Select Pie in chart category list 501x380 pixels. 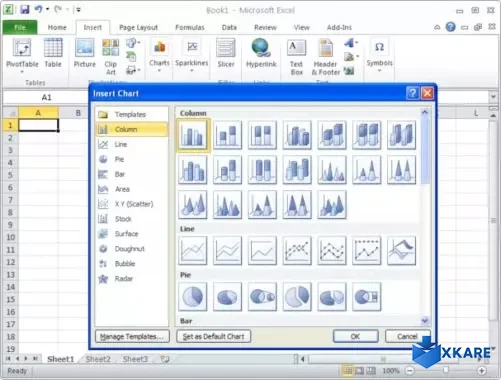click(x=132, y=159)
